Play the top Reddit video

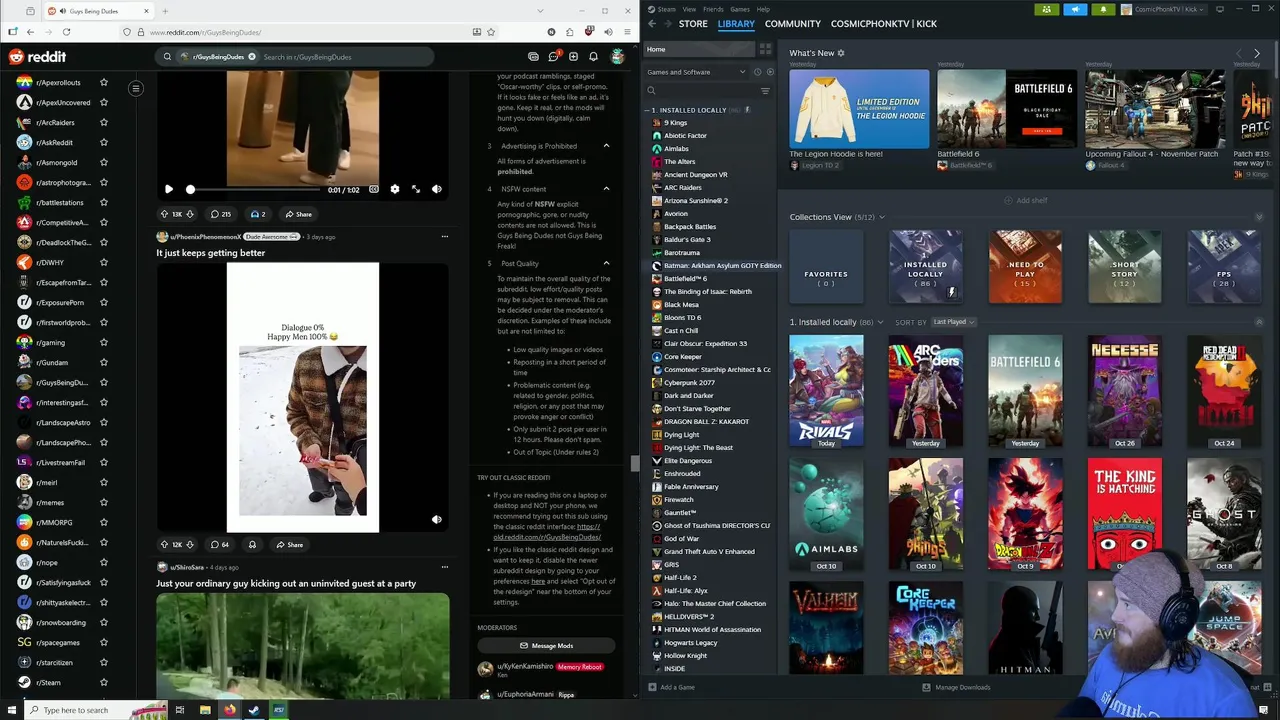(169, 189)
